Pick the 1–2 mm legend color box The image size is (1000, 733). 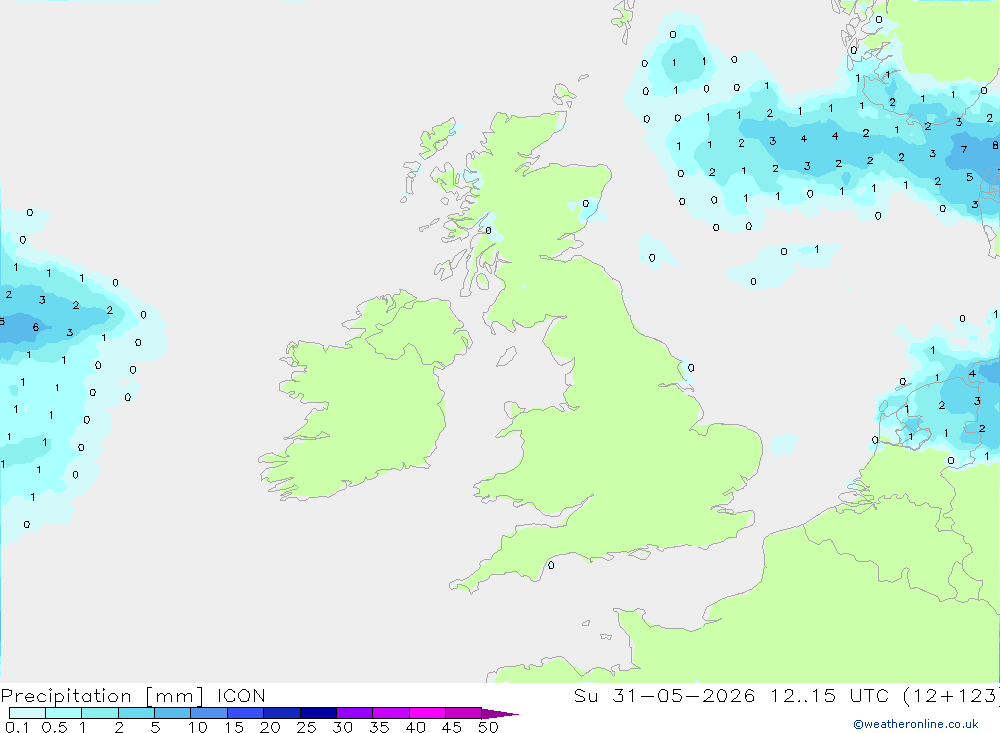point(100,713)
